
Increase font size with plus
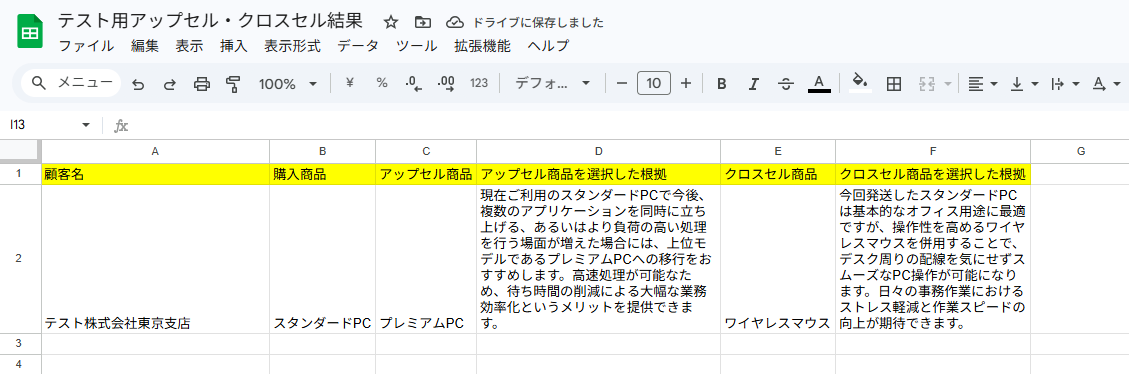pos(685,84)
